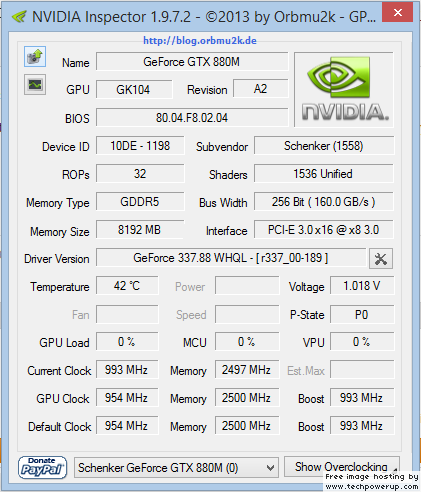Click P-State value P0

click(362, 314)
